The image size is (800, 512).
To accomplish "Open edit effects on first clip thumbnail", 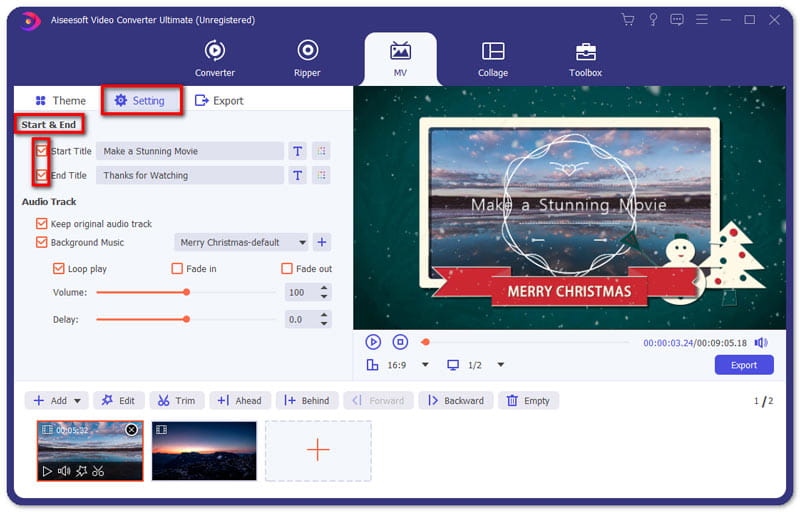I will click(x=82, y=471).
